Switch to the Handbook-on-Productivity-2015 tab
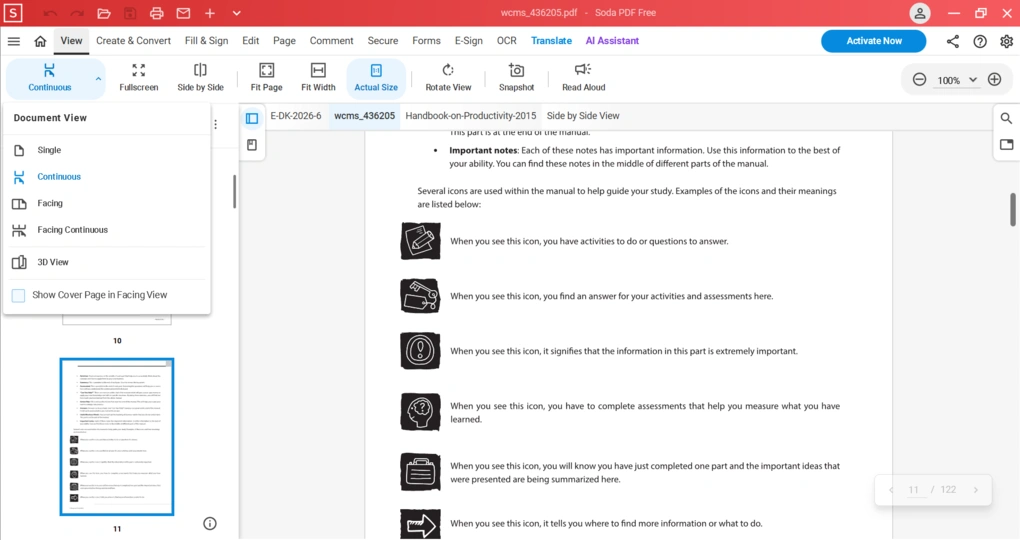This screenshot has height=540, width=1020. click(471, 116)
